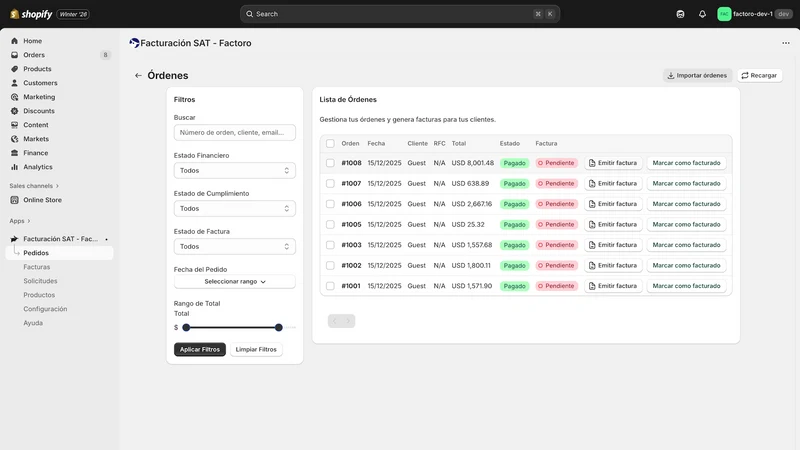
Task: Open the Seleccionar rango date picker
Action: click(235, 282)
